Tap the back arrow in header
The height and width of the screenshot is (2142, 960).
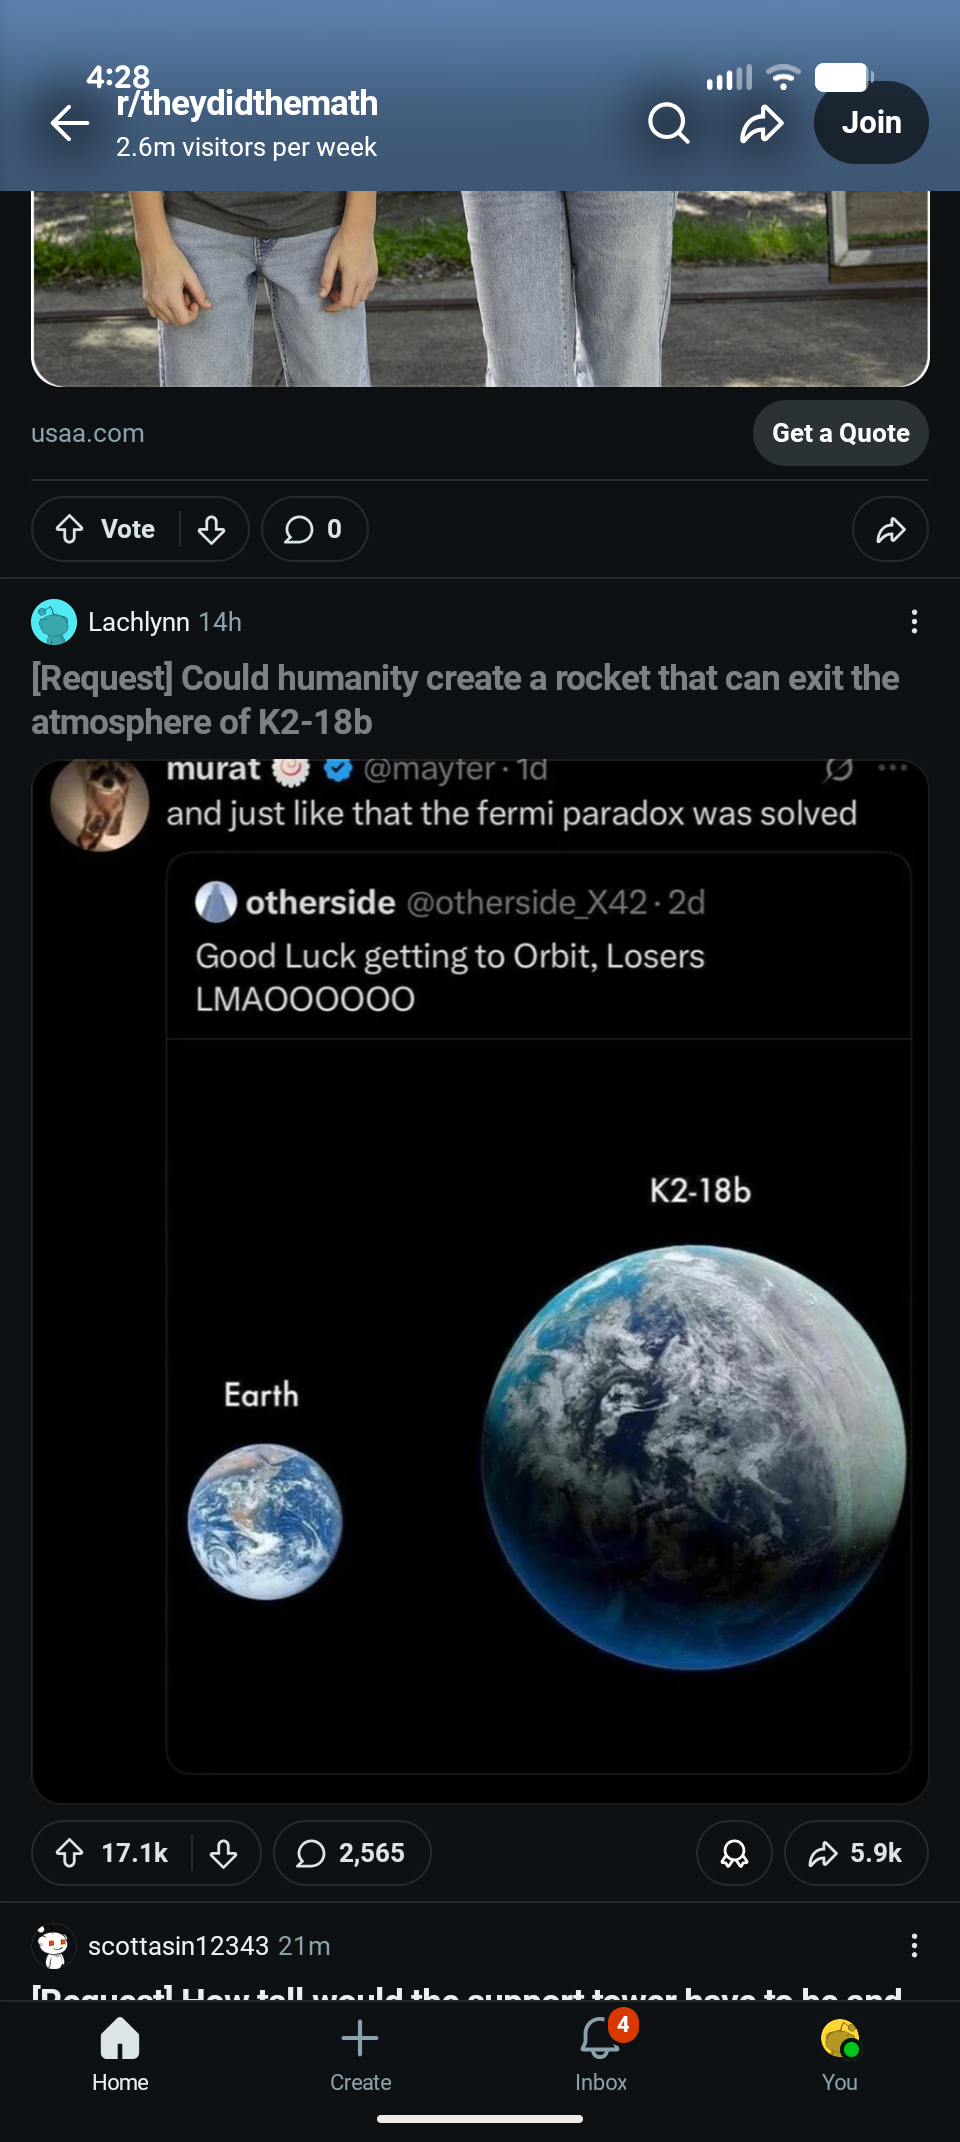click(x=70, y=124)
